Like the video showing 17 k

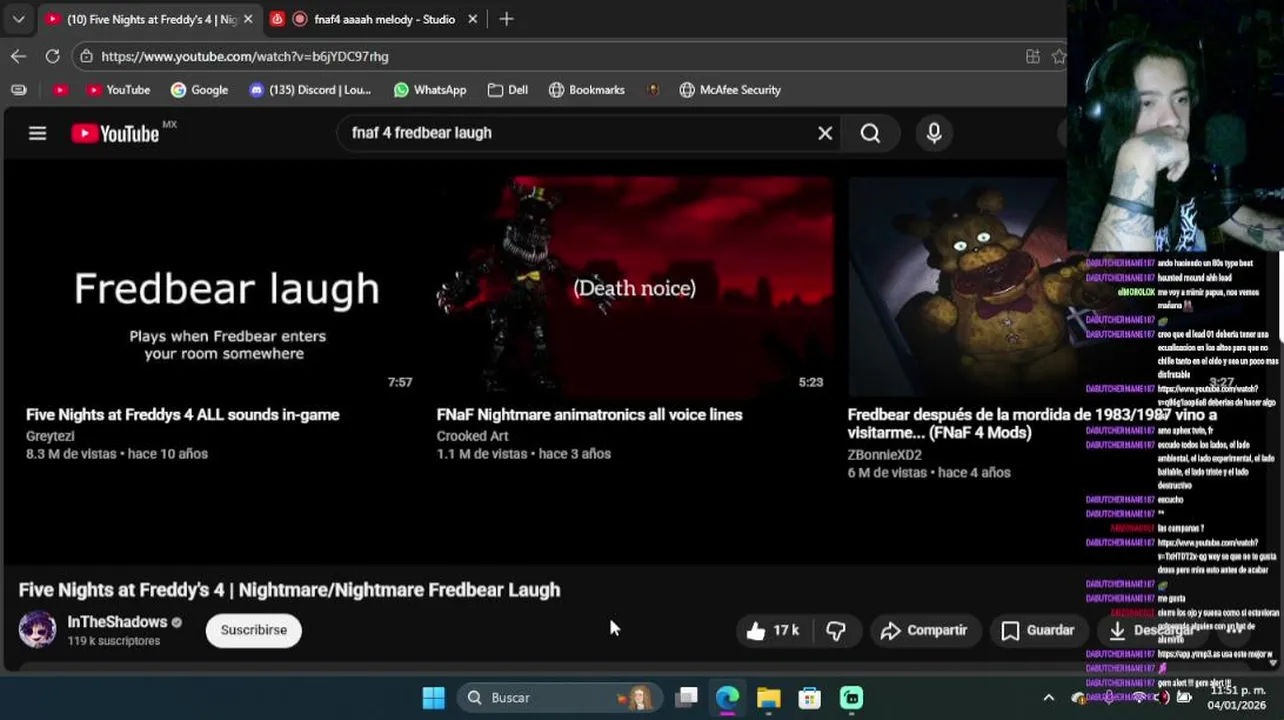pyautogui.click(x=773, y=630)
